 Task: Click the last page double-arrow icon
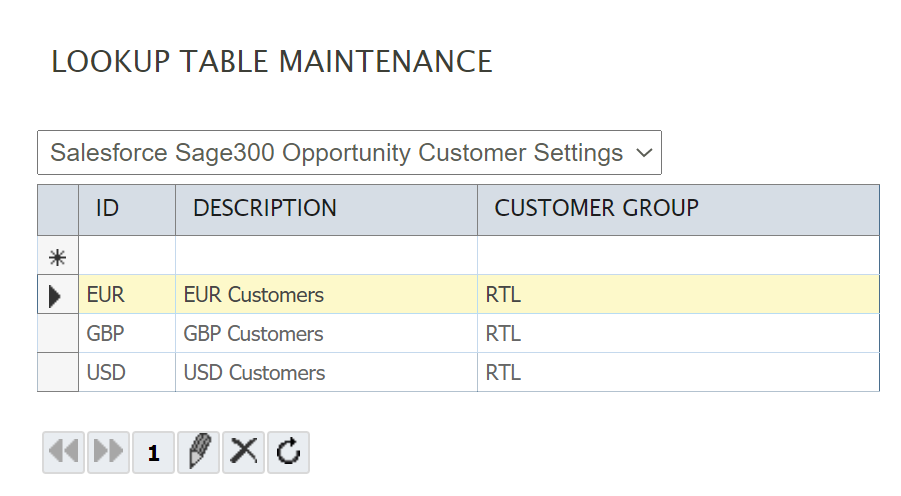pos(108,452)
